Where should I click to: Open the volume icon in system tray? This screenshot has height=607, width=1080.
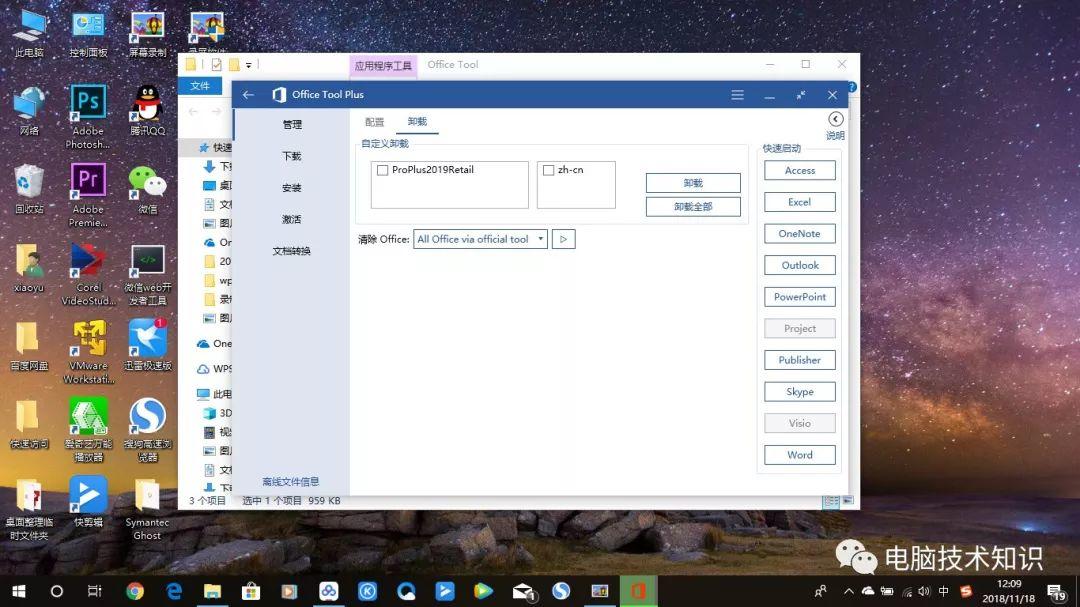924,591
